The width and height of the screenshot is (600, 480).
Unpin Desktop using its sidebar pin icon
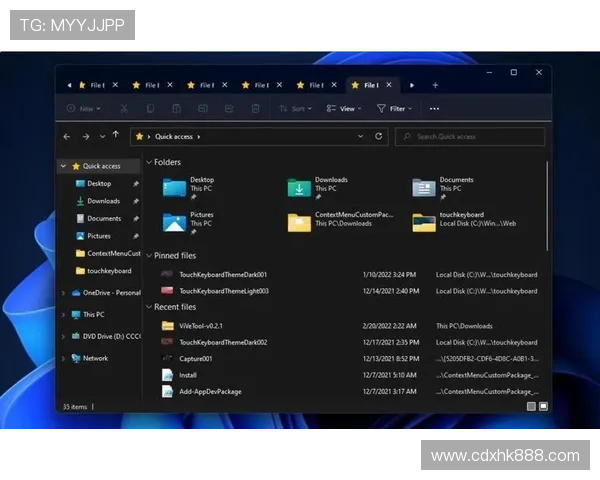coord(136,184)
